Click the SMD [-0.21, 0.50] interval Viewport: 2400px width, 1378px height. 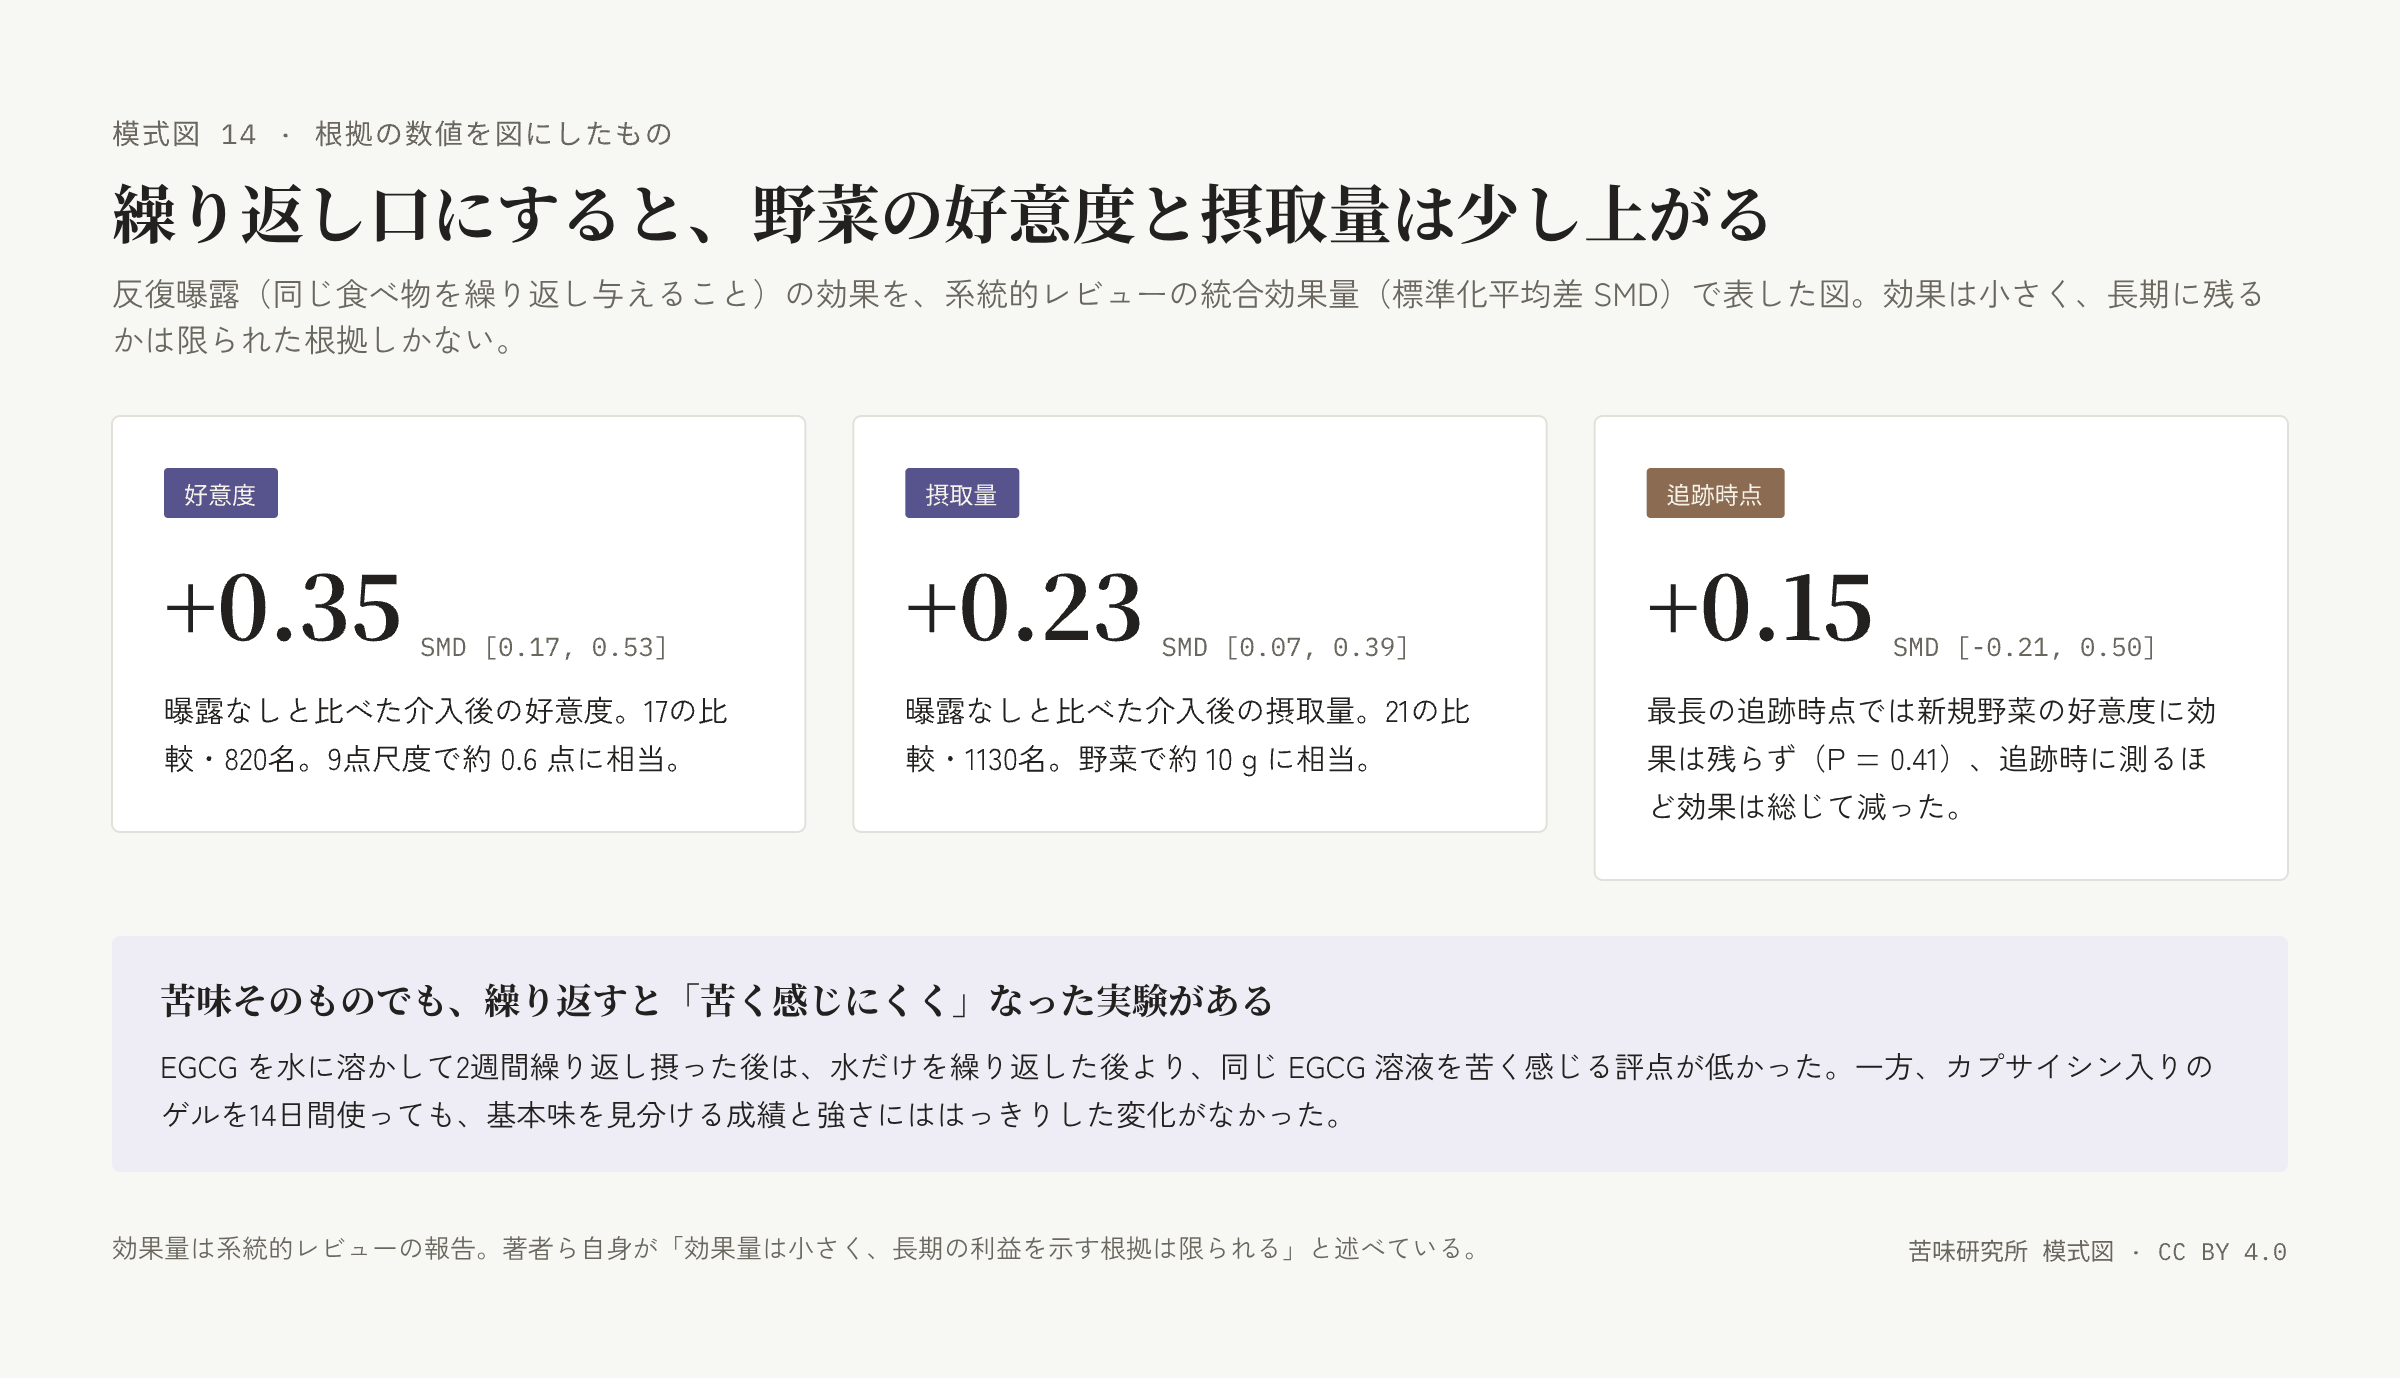click(2024, 648)
